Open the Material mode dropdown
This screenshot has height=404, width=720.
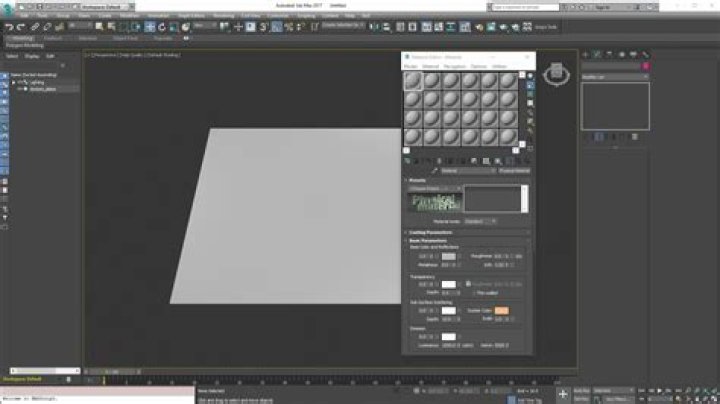click(x=480, y=221)
